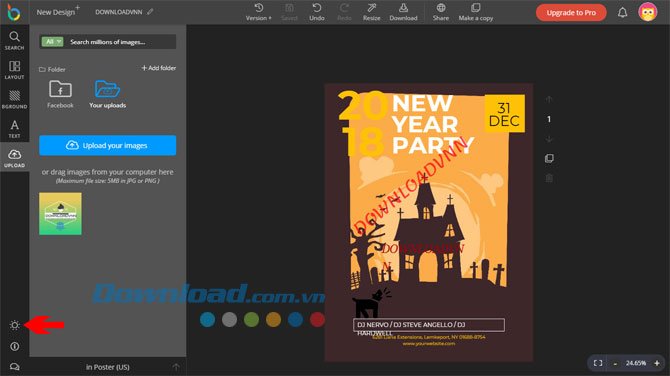
Task: Open the Resize tool
Action: 371,12
